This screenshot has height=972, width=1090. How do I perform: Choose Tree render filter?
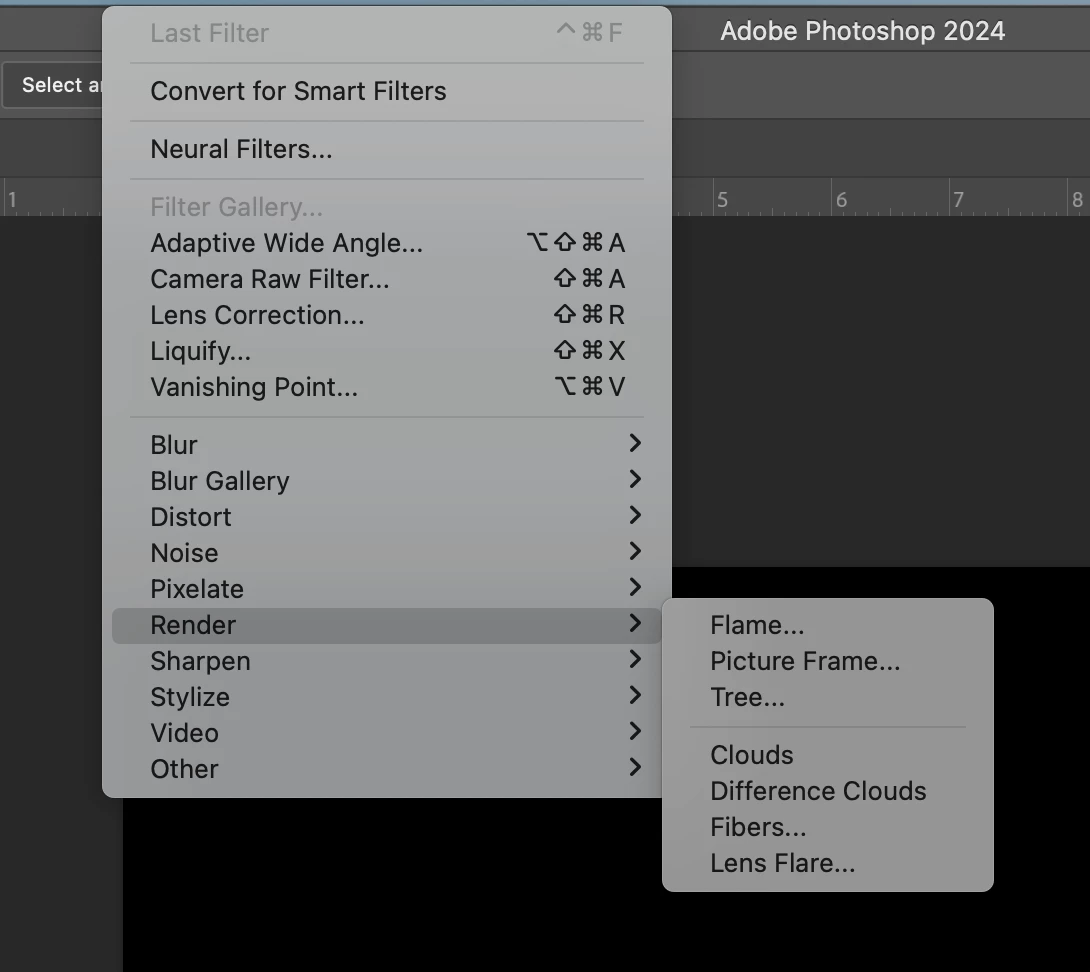pyautogui.click(x=828, y=697)
